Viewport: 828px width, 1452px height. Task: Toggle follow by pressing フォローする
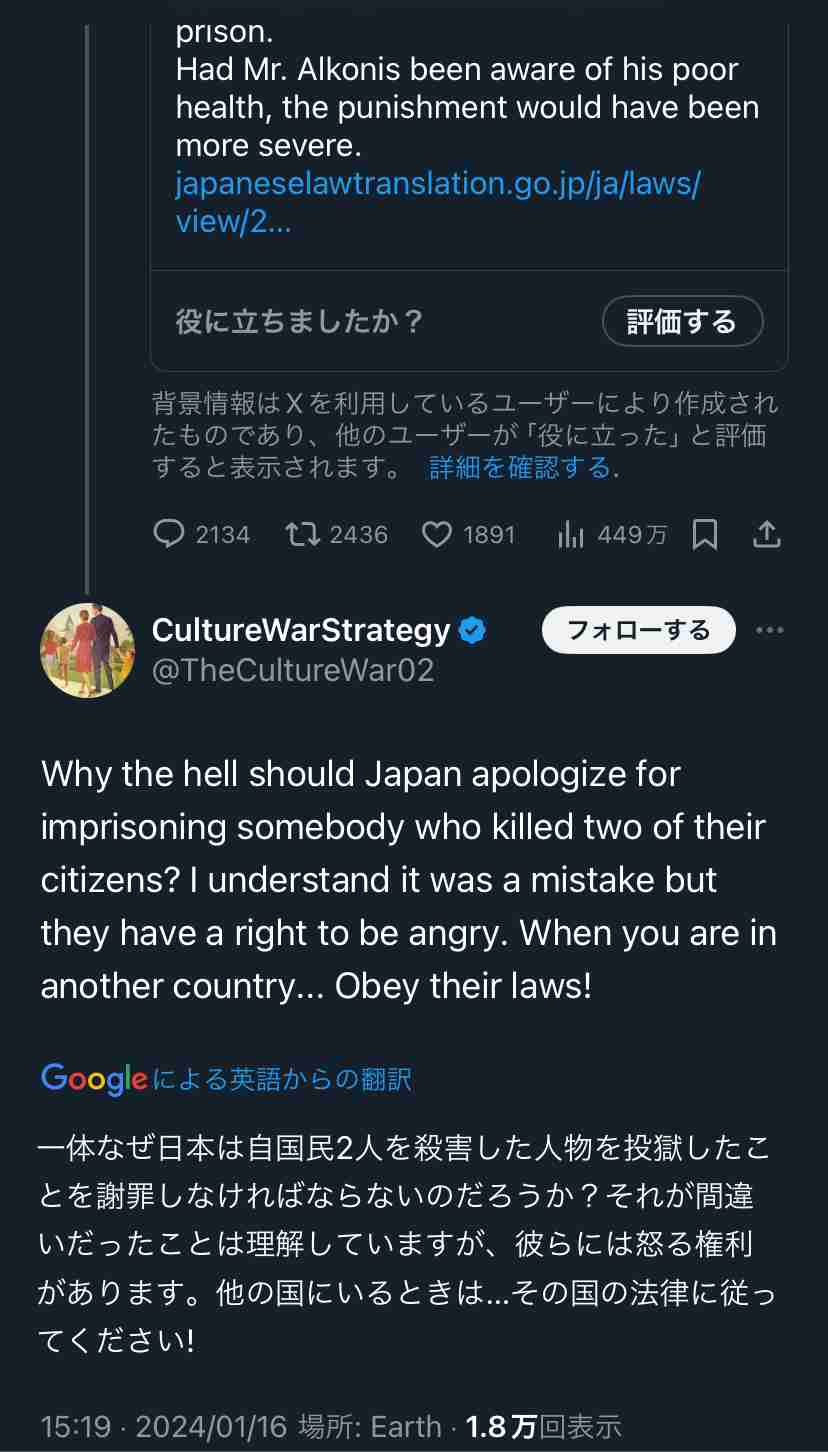[x=638, y=630]
